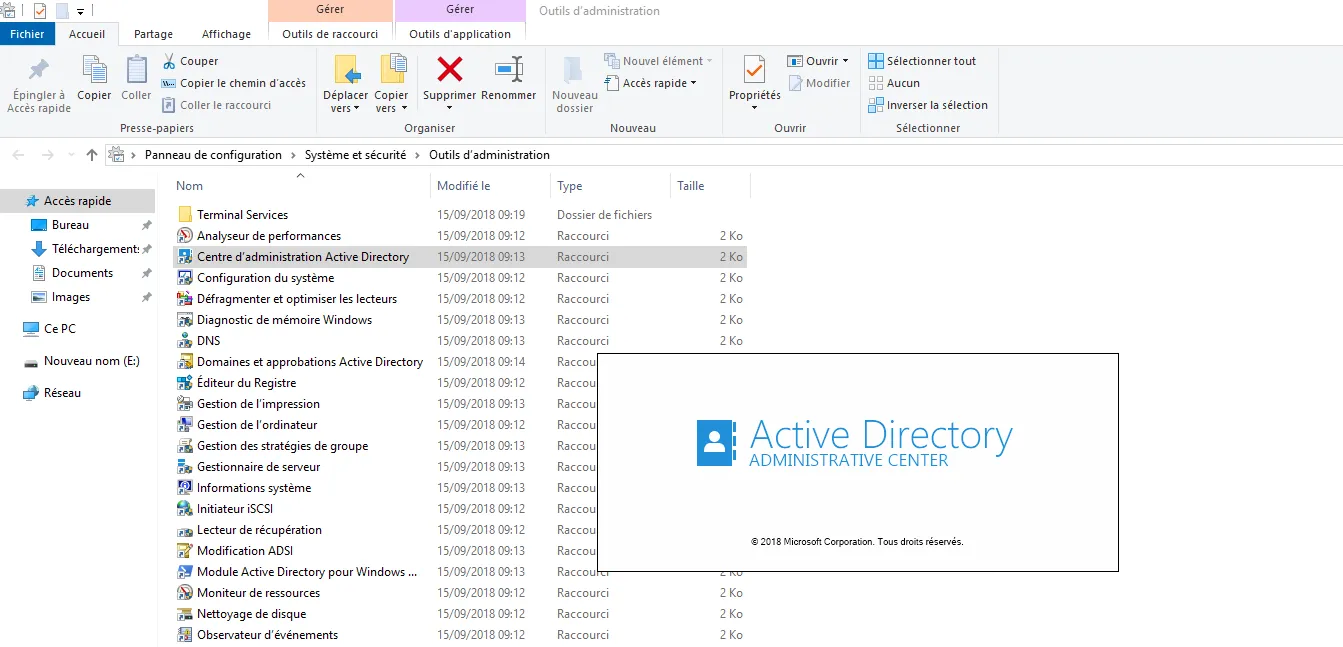Click Diagnostic de mémoire Windows icon
Screen dimensions: 1343x647
185,320
